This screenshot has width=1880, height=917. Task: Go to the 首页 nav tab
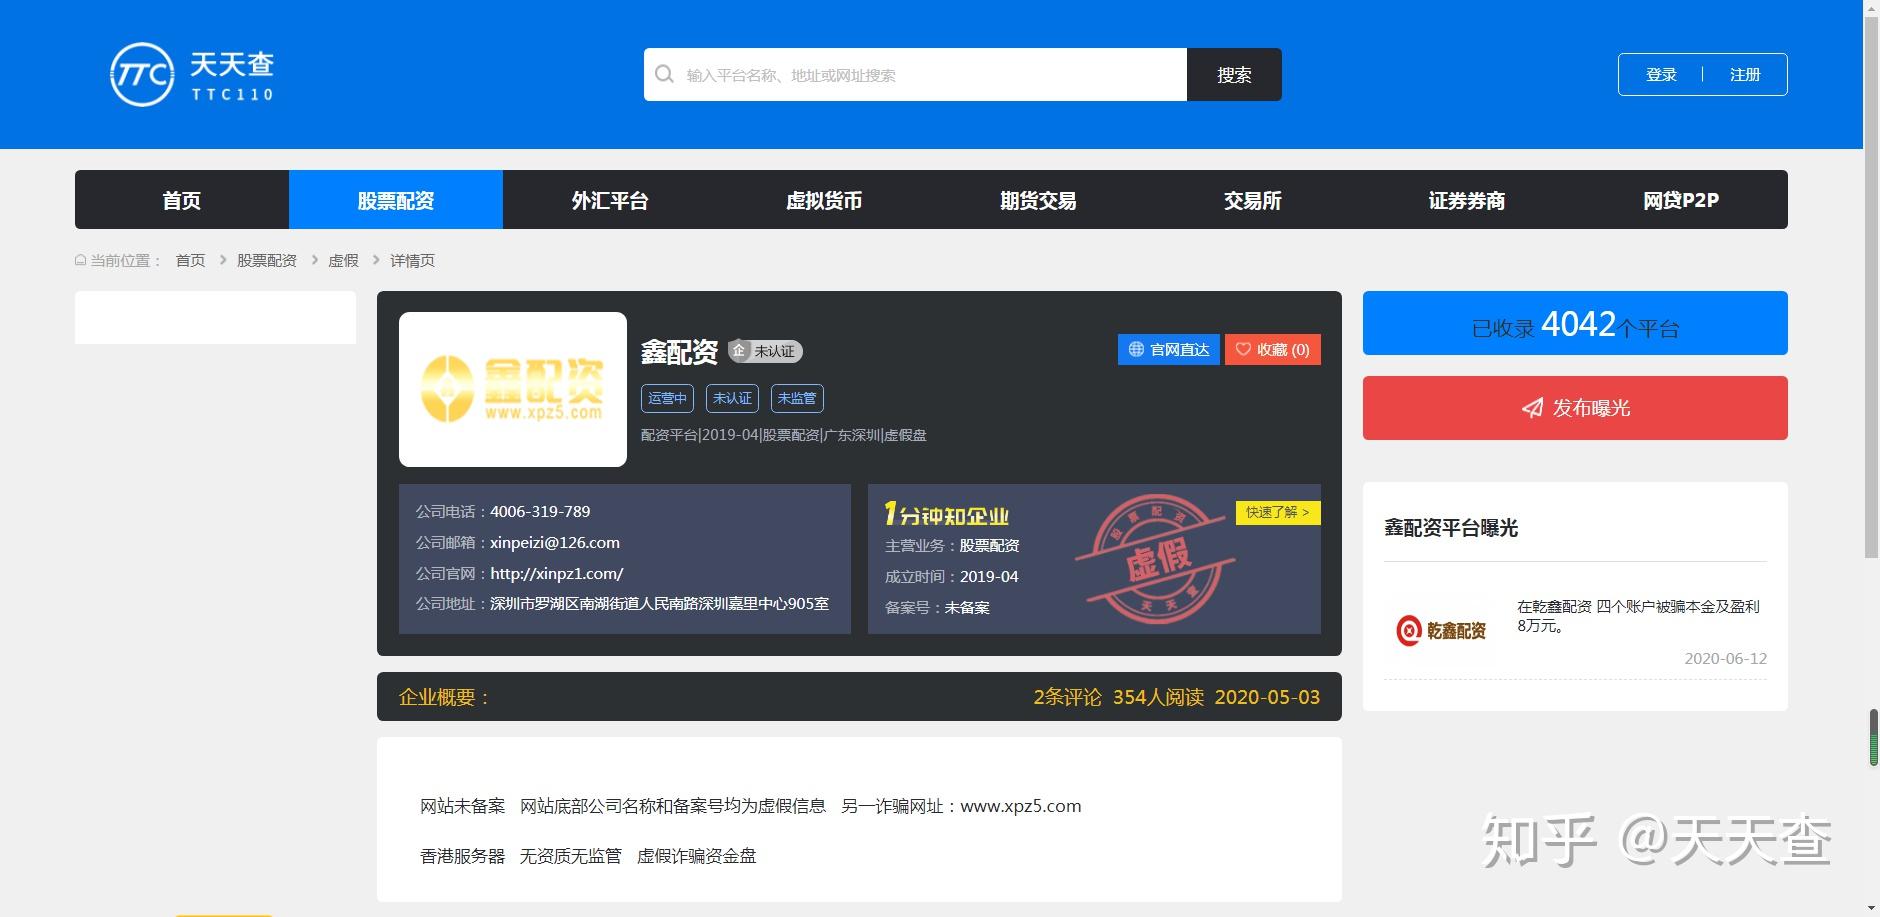pyautogui.click(x=182, y=200)
